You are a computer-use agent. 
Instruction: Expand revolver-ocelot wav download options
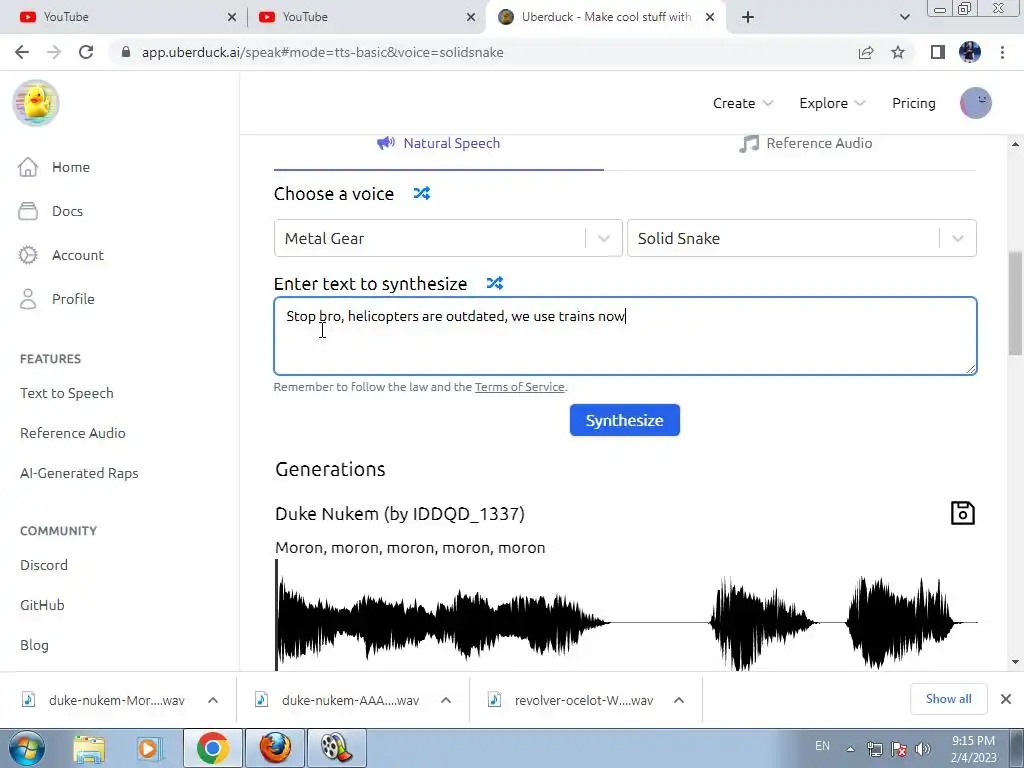[x=679, y=700]
